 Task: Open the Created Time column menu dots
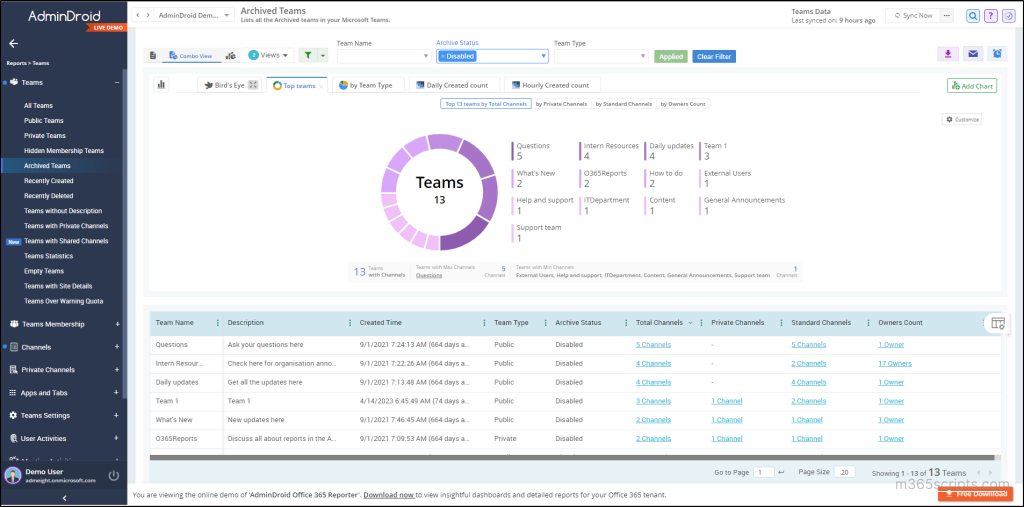(484, 323)
